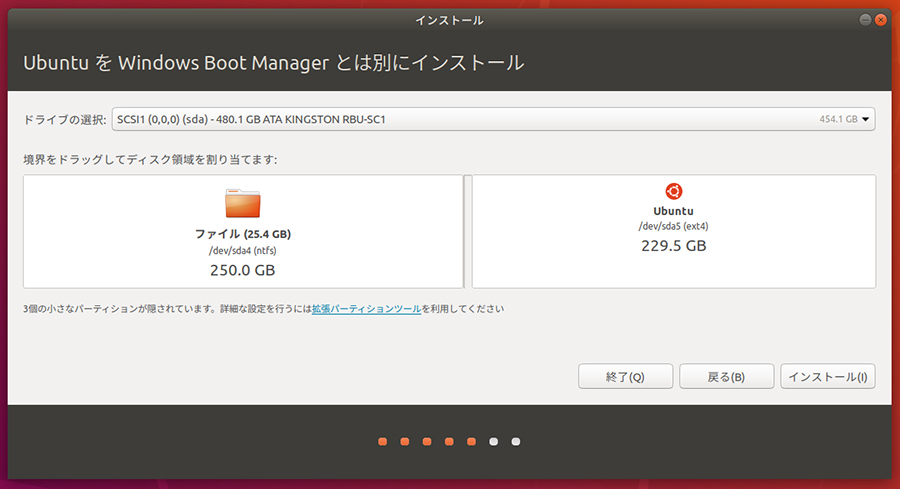Select the 229.5 GB size text
The image size is (900, 489).
coord(673,246)
